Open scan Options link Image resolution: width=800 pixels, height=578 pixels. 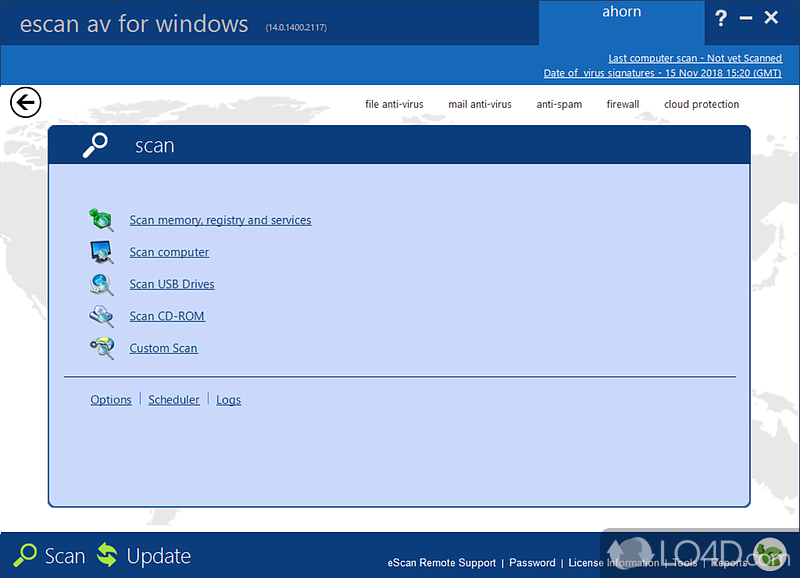pyautogui.click(x=111, y=399)
